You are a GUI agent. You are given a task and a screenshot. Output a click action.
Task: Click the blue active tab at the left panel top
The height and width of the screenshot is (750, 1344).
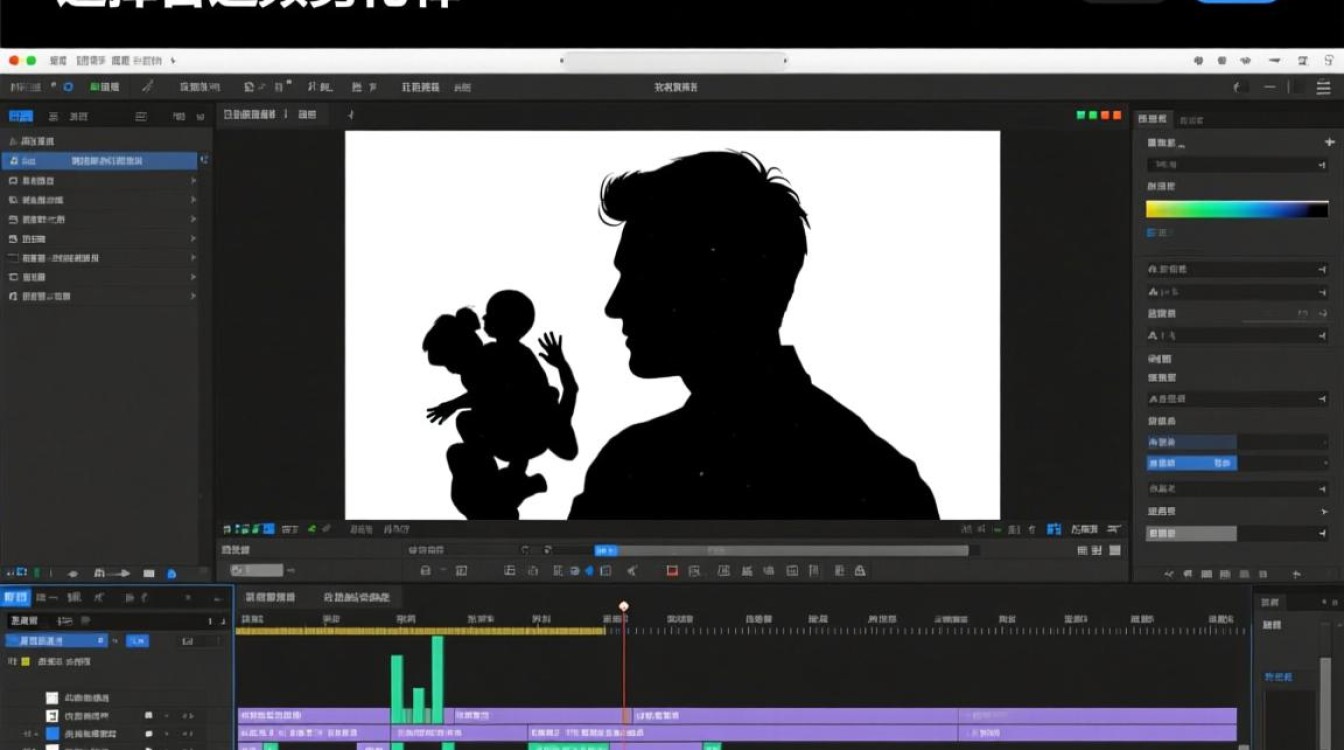[x=20, y=116]
